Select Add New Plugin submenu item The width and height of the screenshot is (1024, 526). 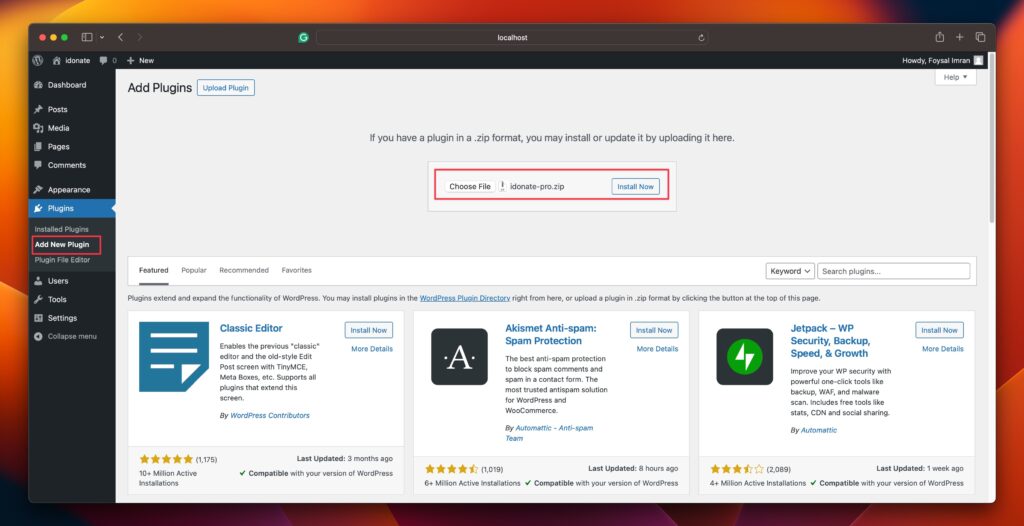62,244
